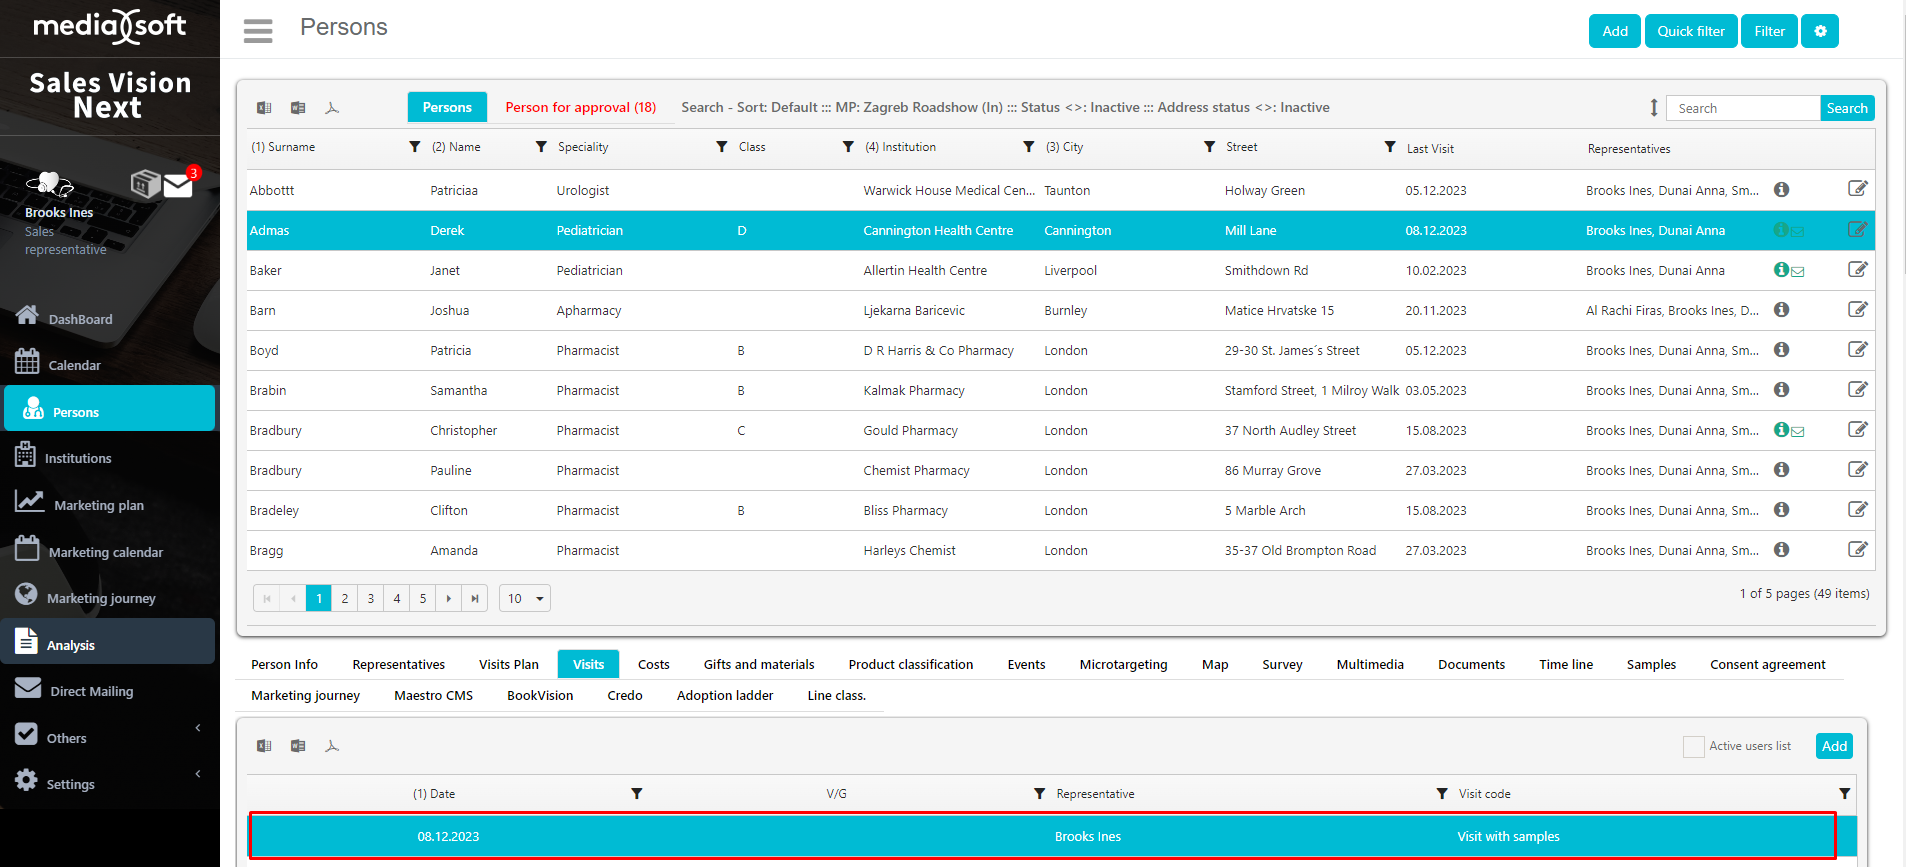Click into the persons Search field
Image resolution: width=1906 pixels, height=867 pixels.
(1742, 108)
